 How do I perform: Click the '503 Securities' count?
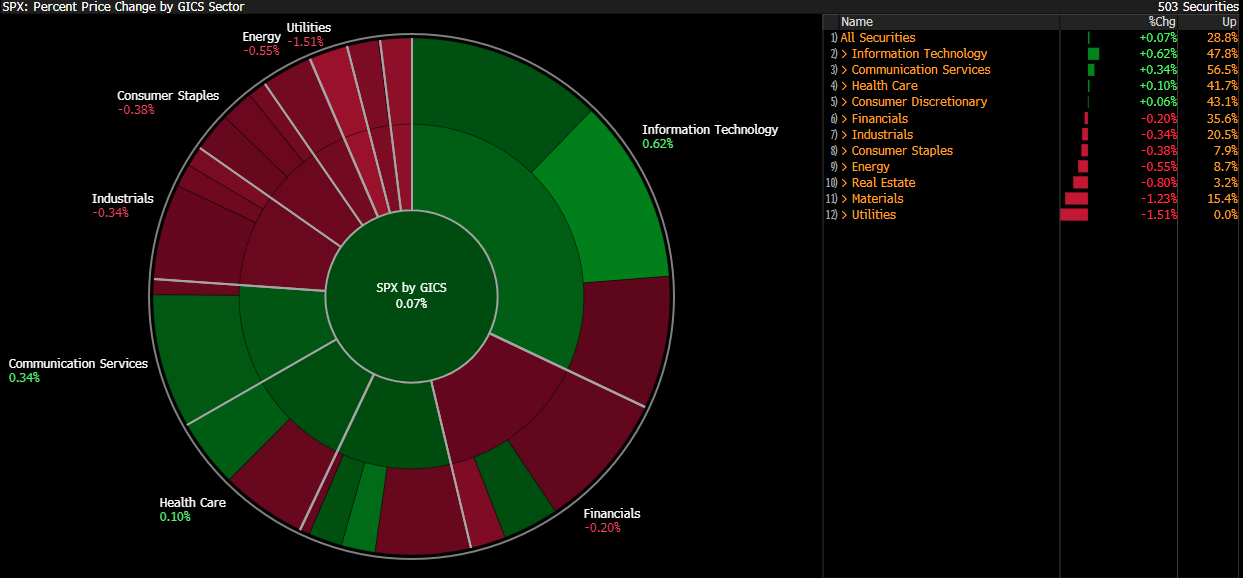(x=1197, y=7)
